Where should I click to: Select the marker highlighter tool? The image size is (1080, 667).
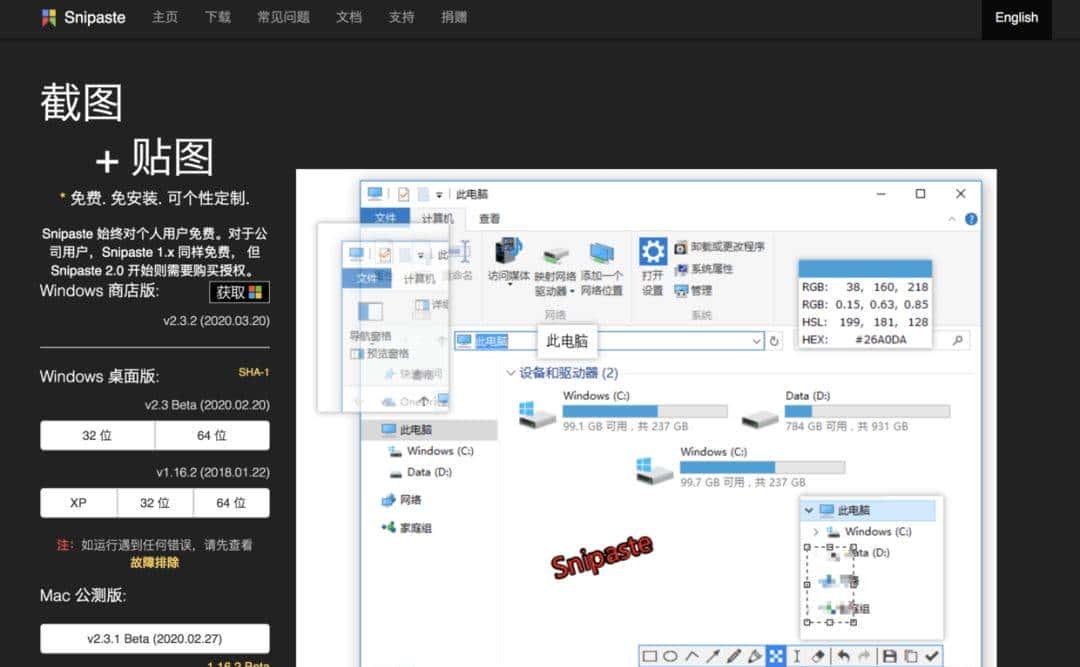[753, 654]
